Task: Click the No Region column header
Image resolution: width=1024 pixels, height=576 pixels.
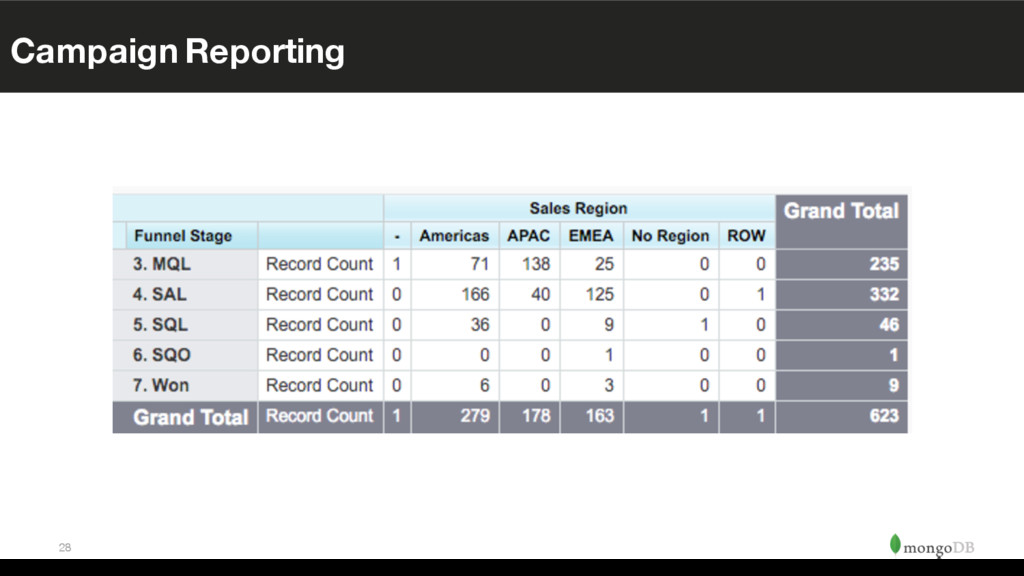Action: (670, 236)
